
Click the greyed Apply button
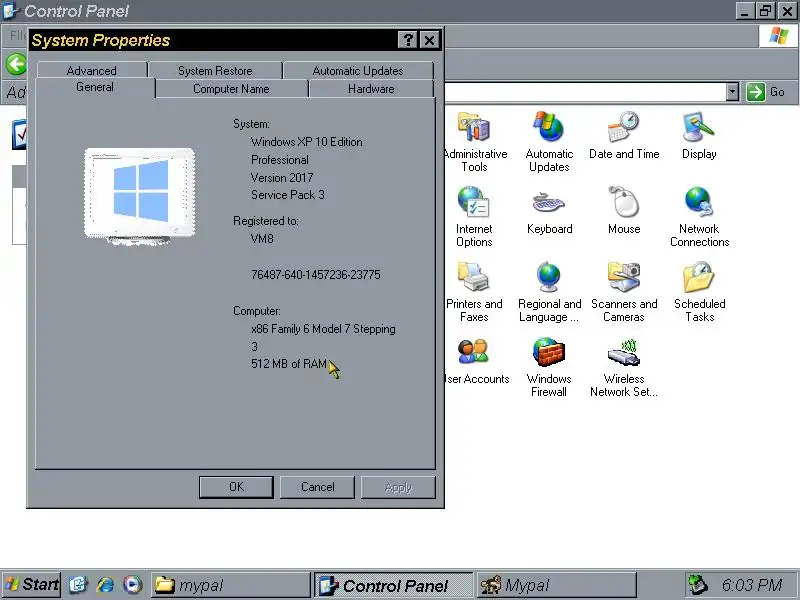click(398, 487)
